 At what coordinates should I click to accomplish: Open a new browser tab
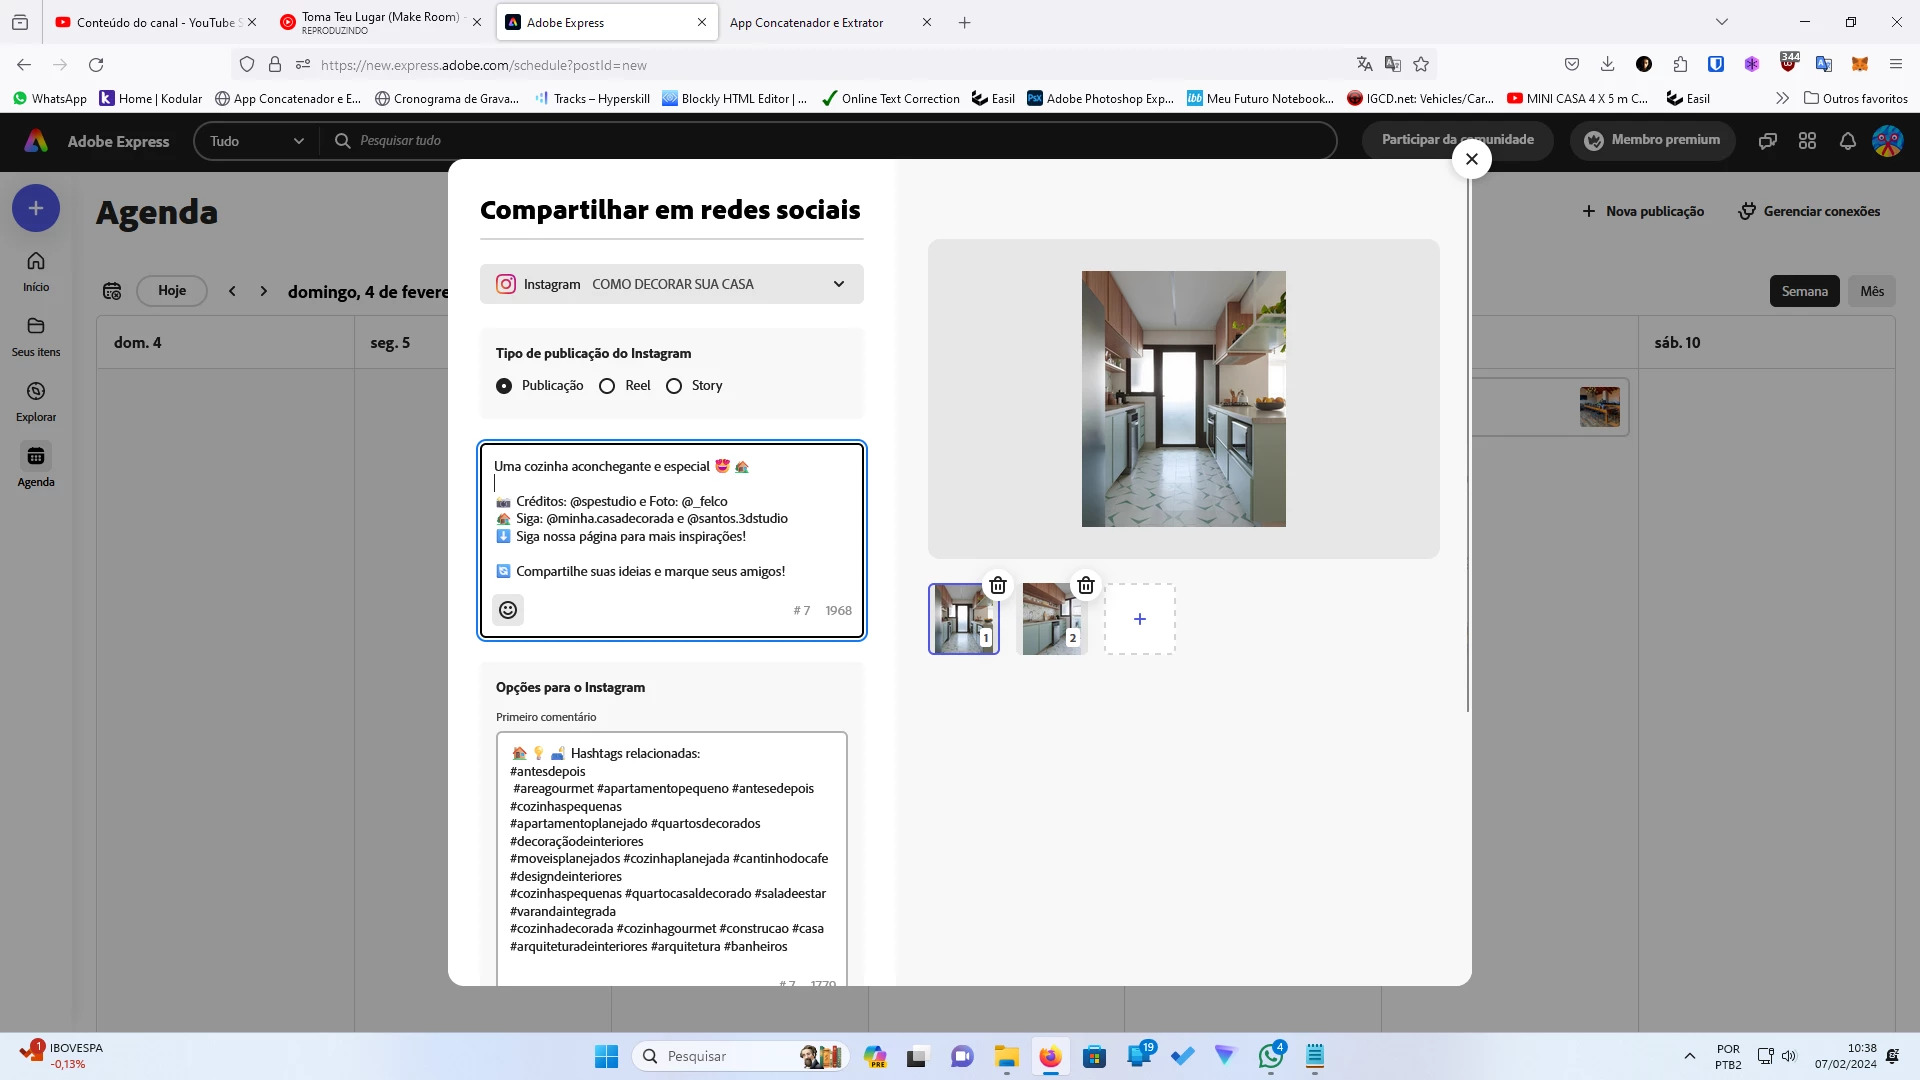pos(964,22)
